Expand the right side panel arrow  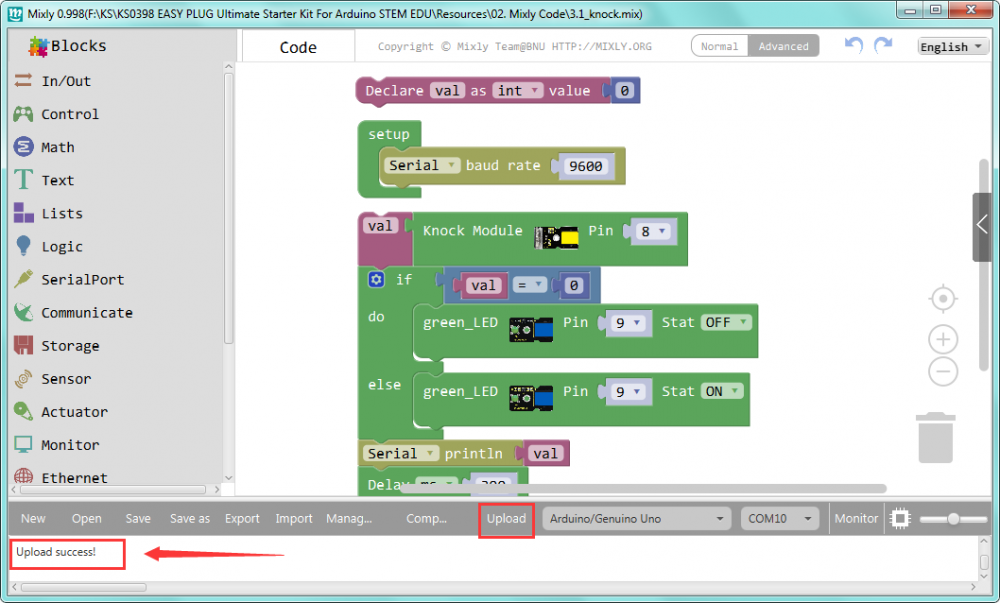[983, 223]
